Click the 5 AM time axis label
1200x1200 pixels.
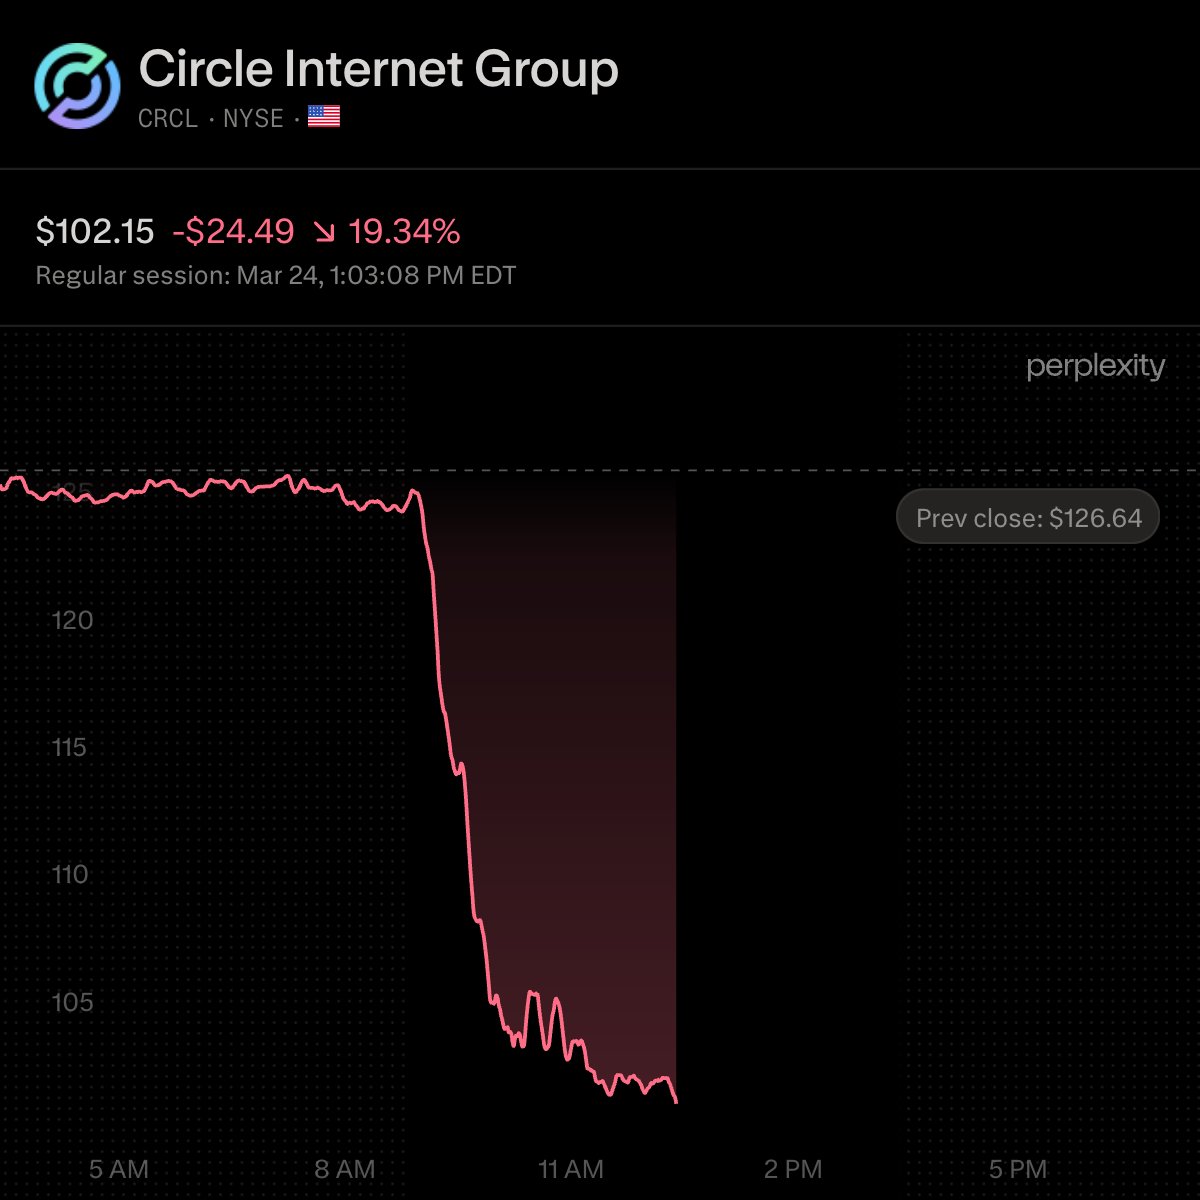pos(119,1169)
